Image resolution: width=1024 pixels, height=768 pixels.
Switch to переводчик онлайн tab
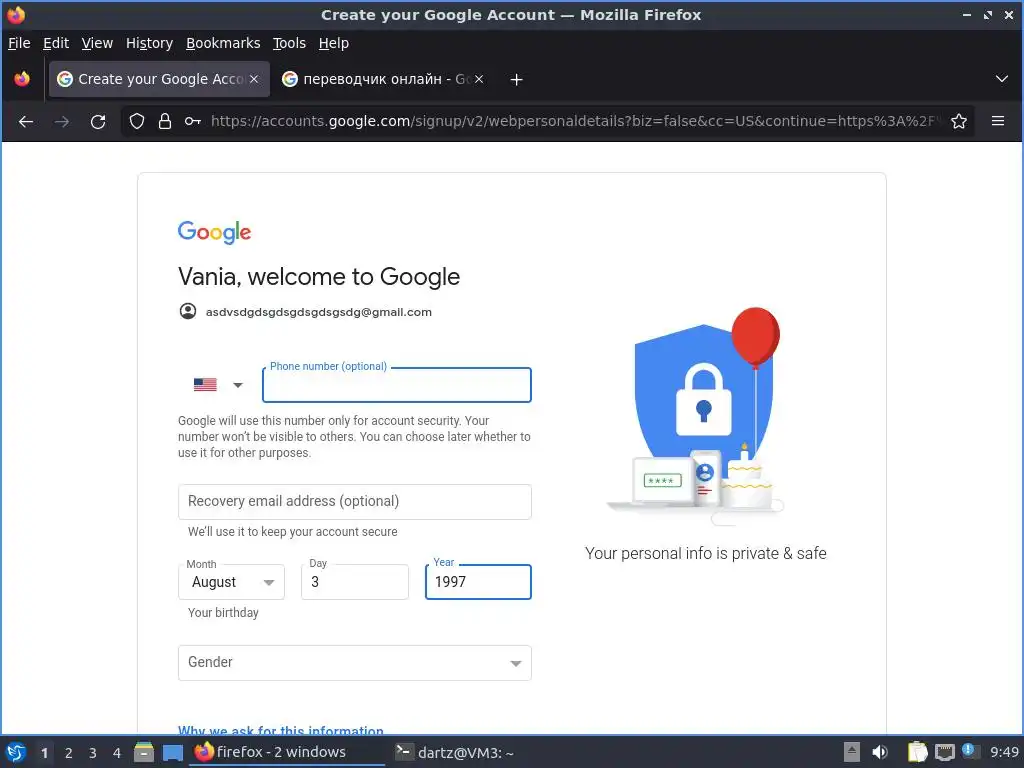382,79
